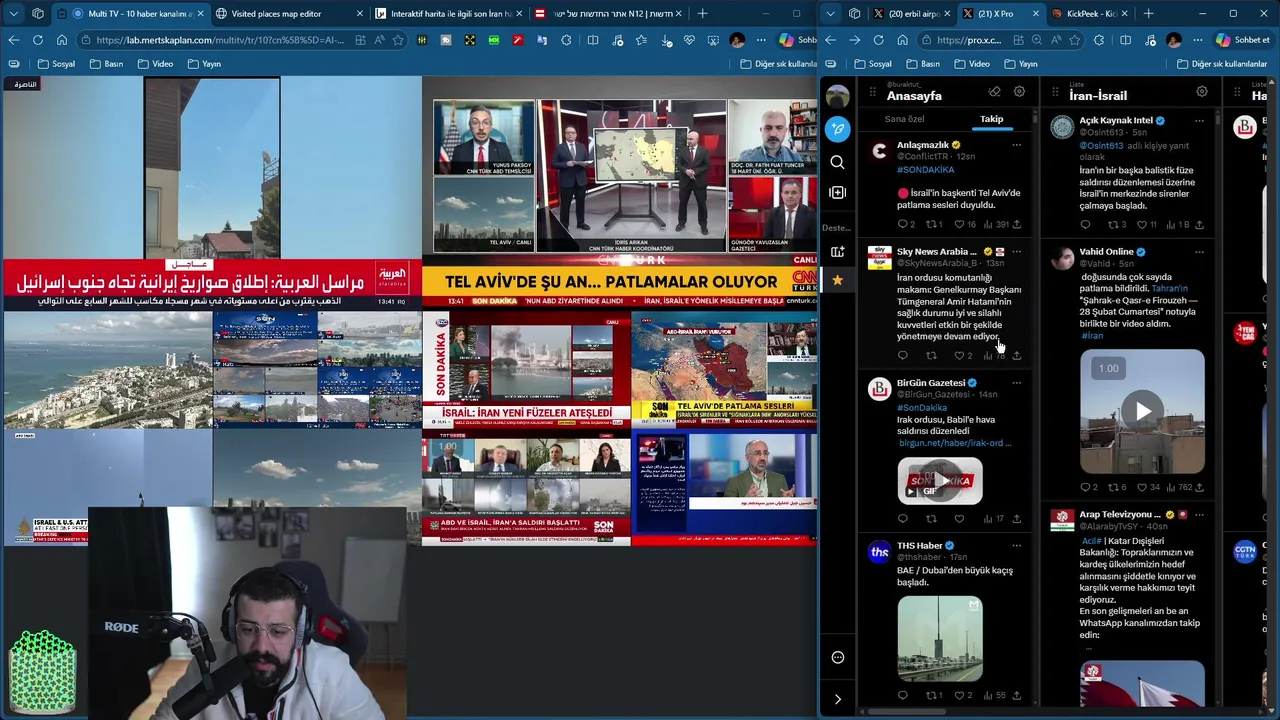
Task: Reload the X Pro page
Action: point(878,40)
